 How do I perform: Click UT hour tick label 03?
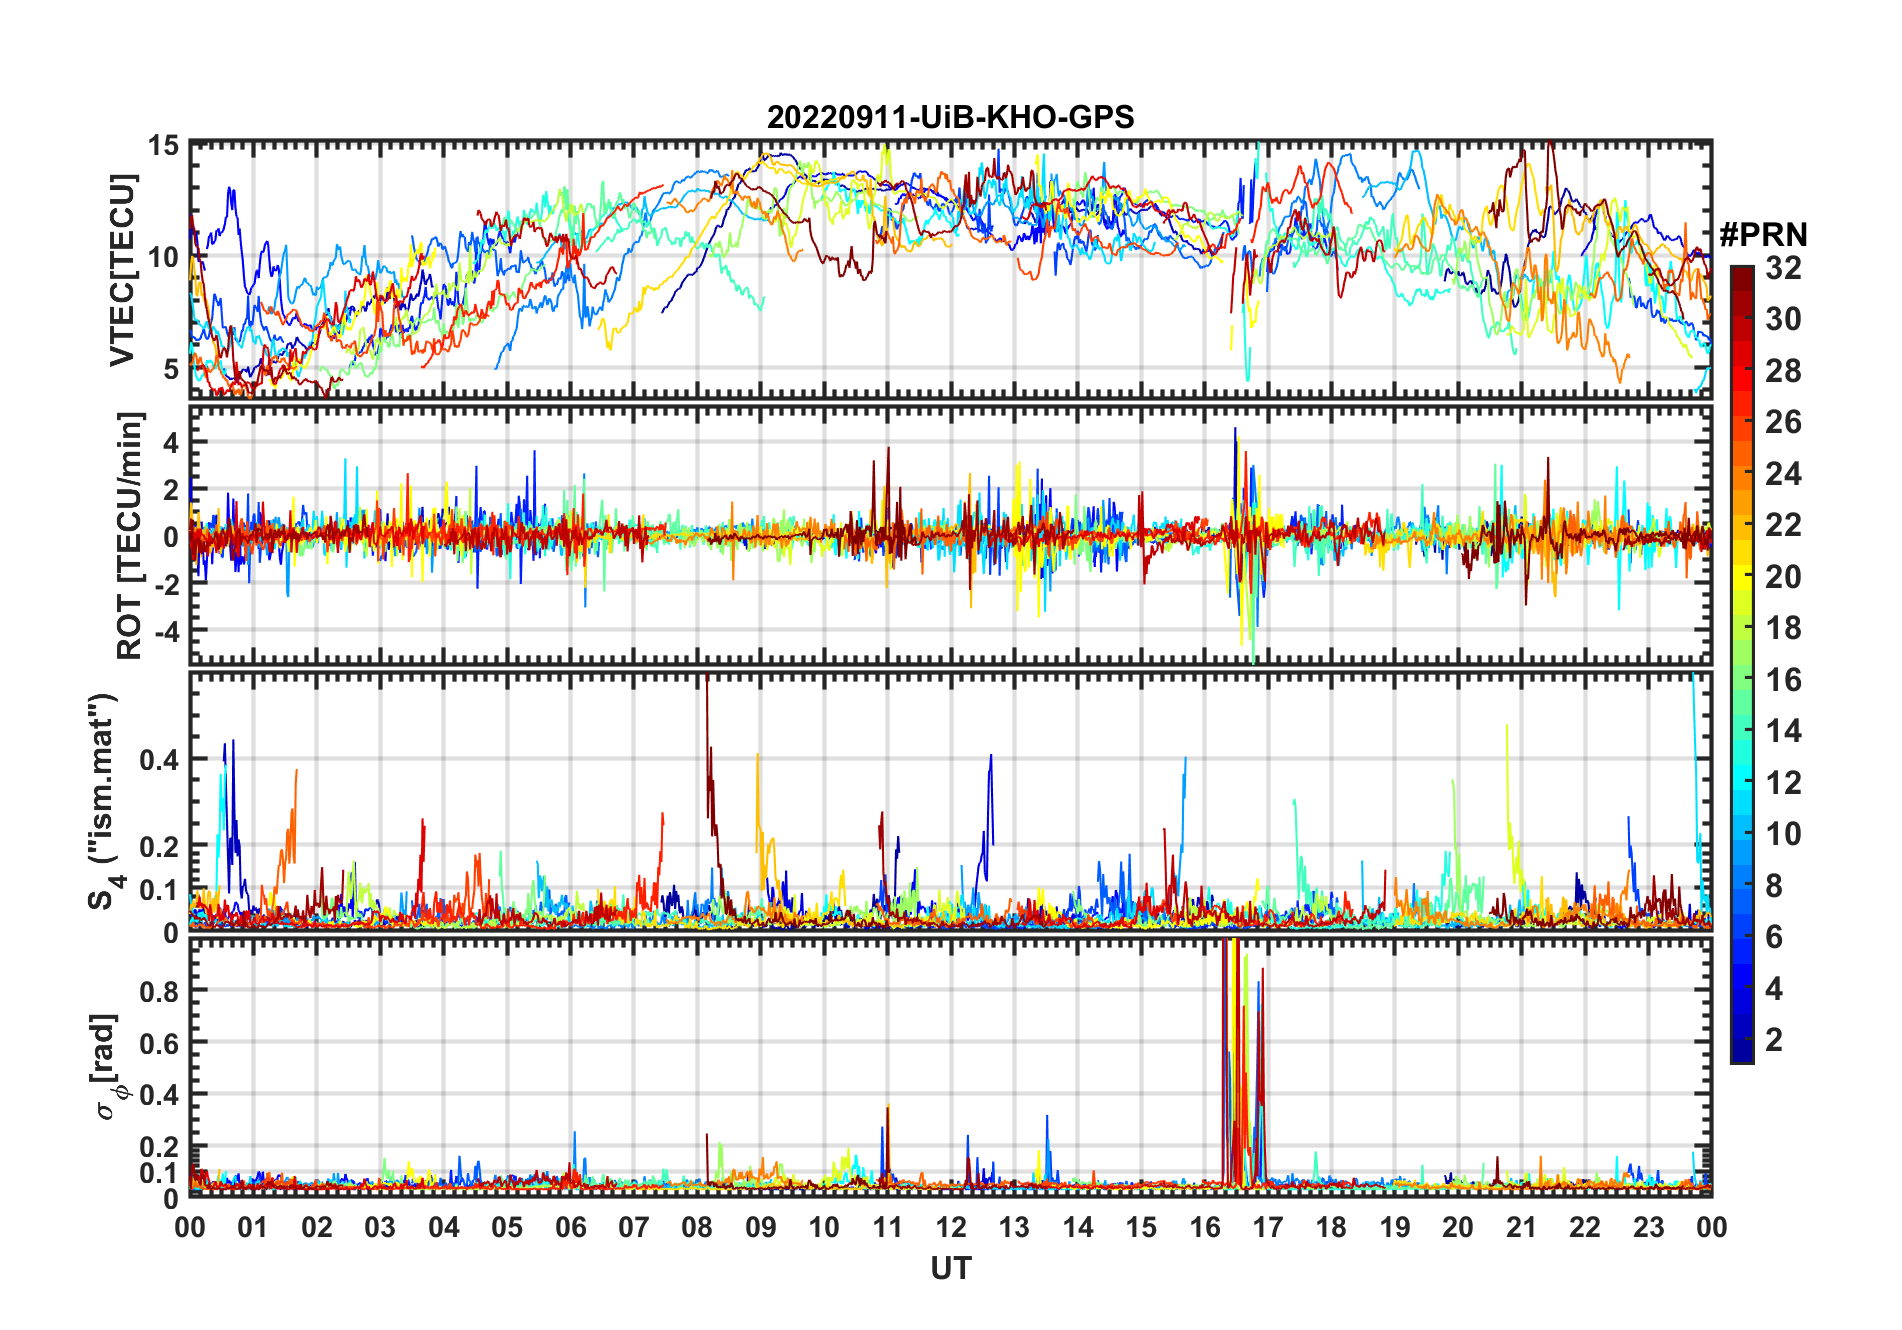pyautogui.click(x=380, y=1227)
